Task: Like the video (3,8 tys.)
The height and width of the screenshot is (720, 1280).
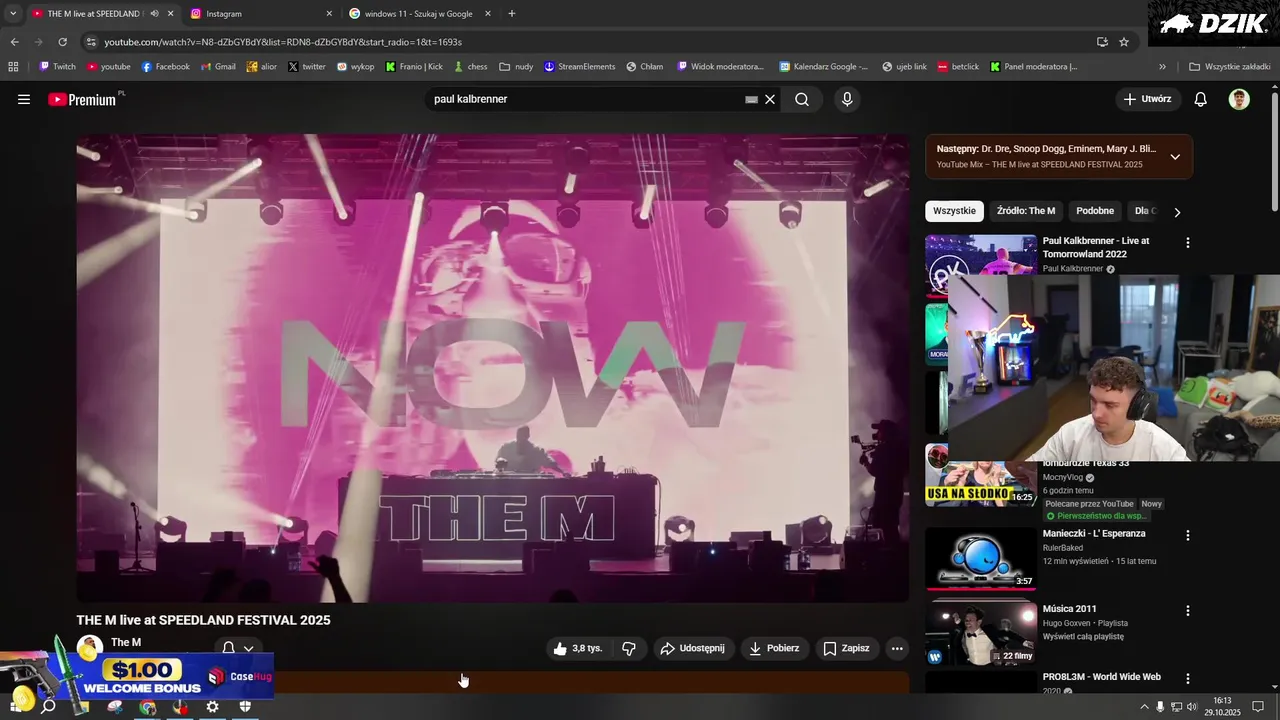Action: click(578, 648)
